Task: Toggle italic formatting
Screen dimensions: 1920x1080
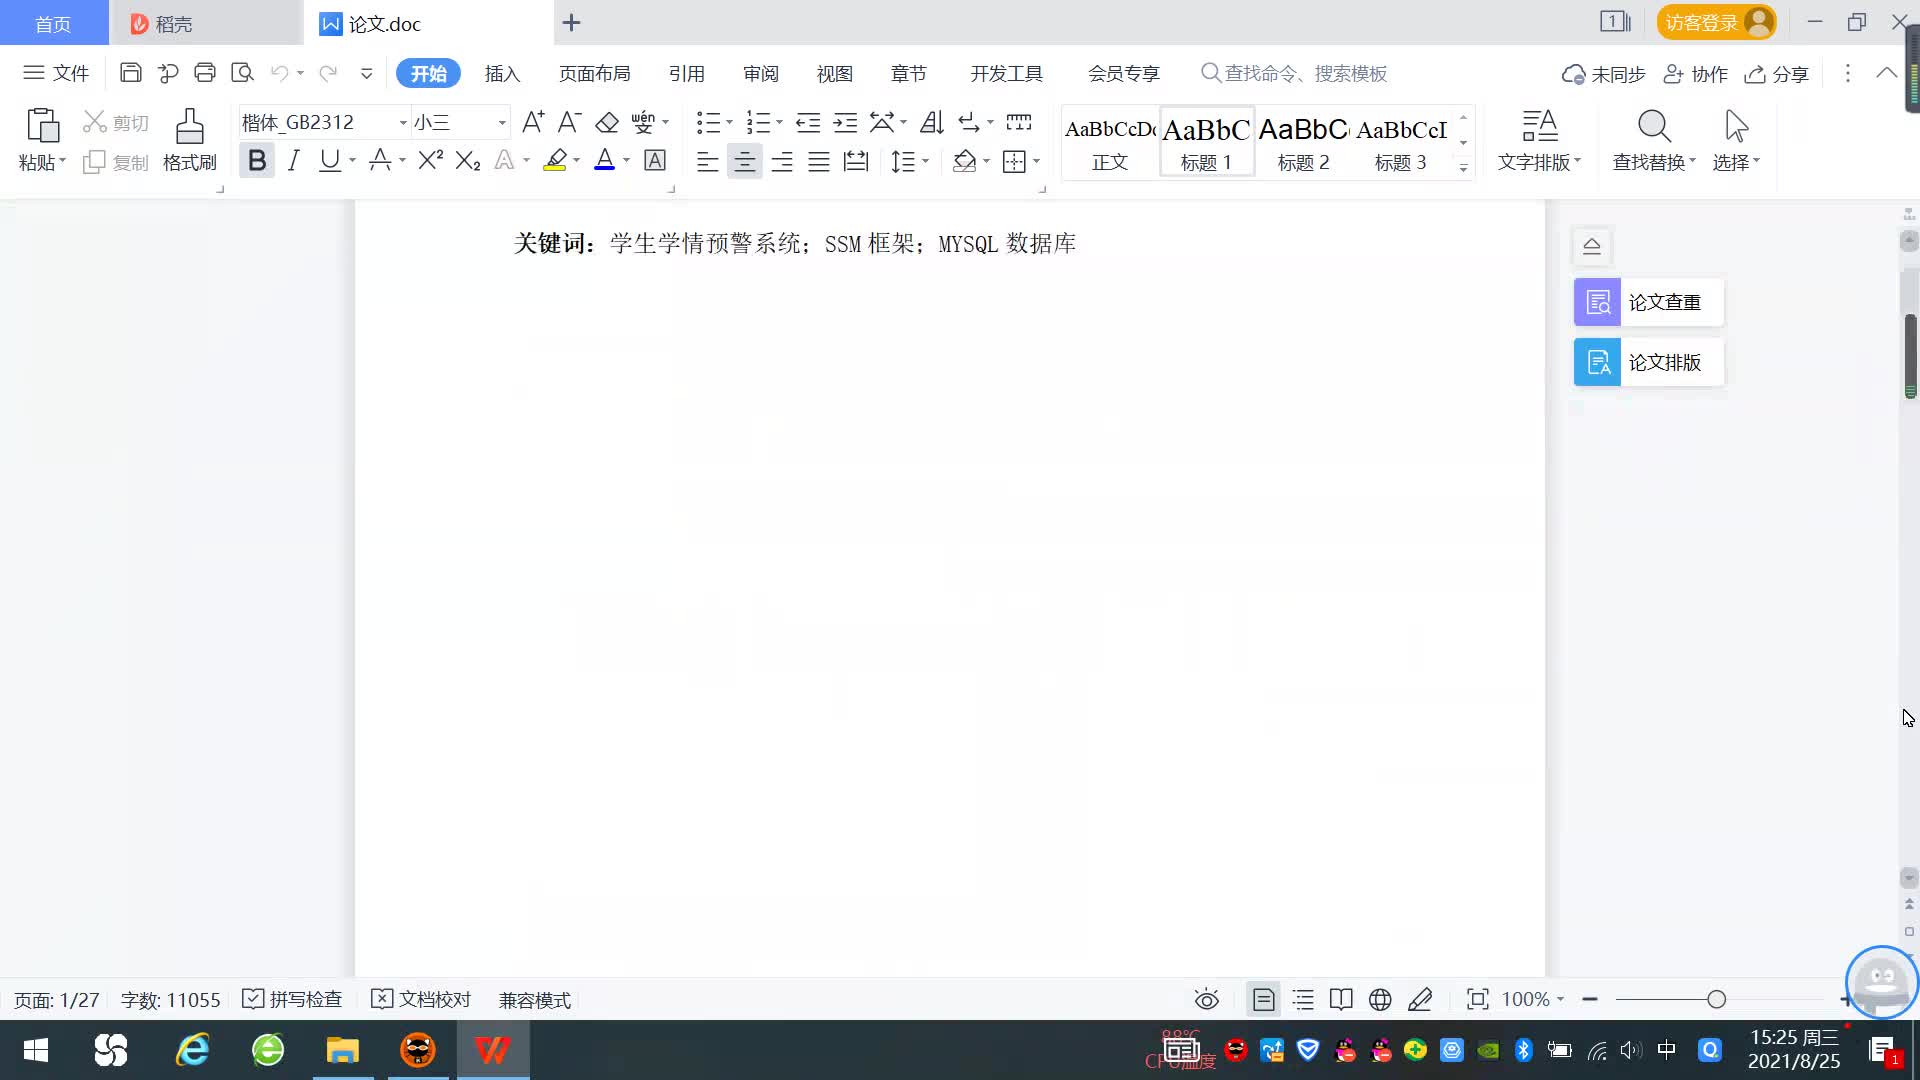Action: coord(293,161)
